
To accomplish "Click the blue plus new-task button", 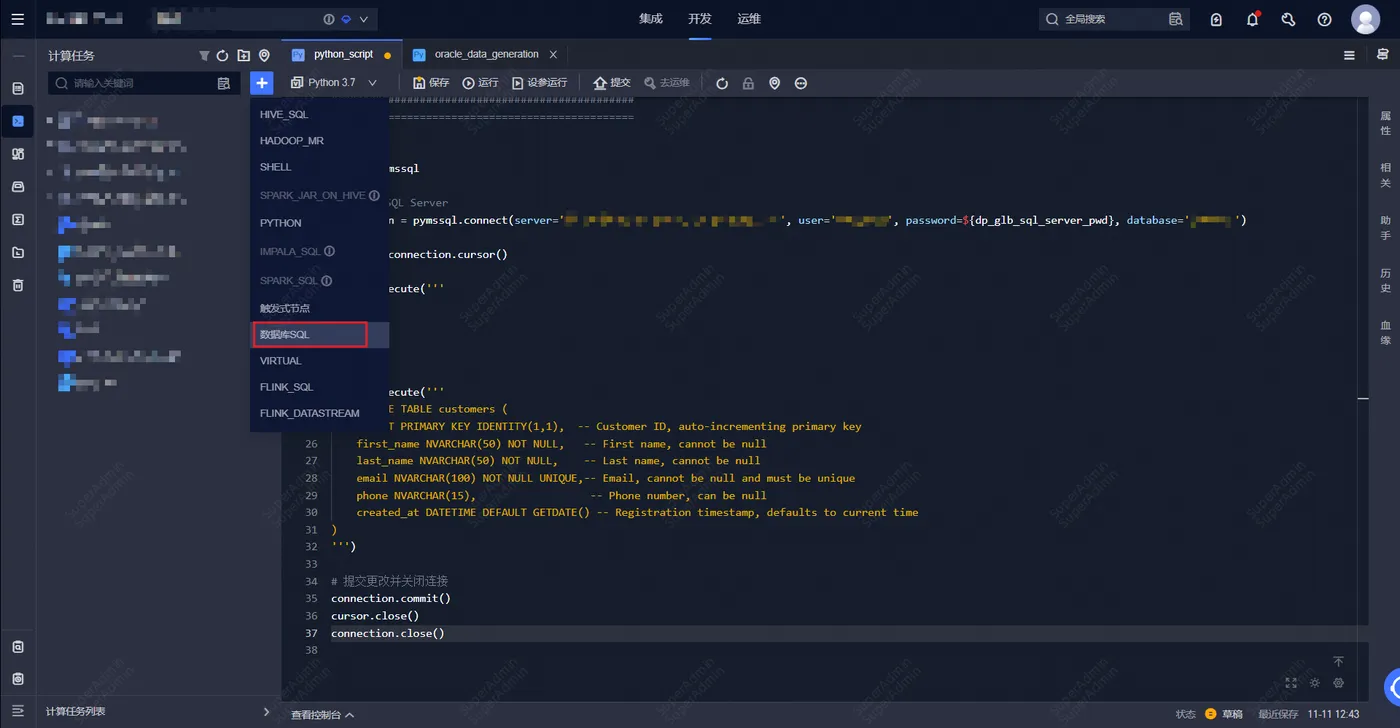I will tap(261, 83).
